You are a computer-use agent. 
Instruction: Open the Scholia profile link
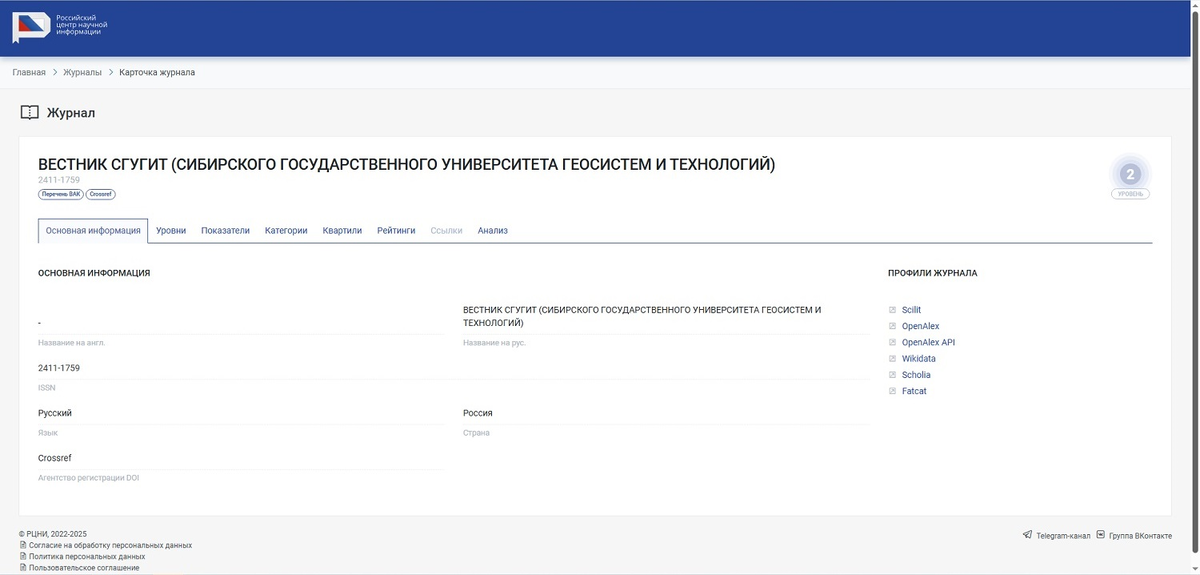[x=916, y=375]
